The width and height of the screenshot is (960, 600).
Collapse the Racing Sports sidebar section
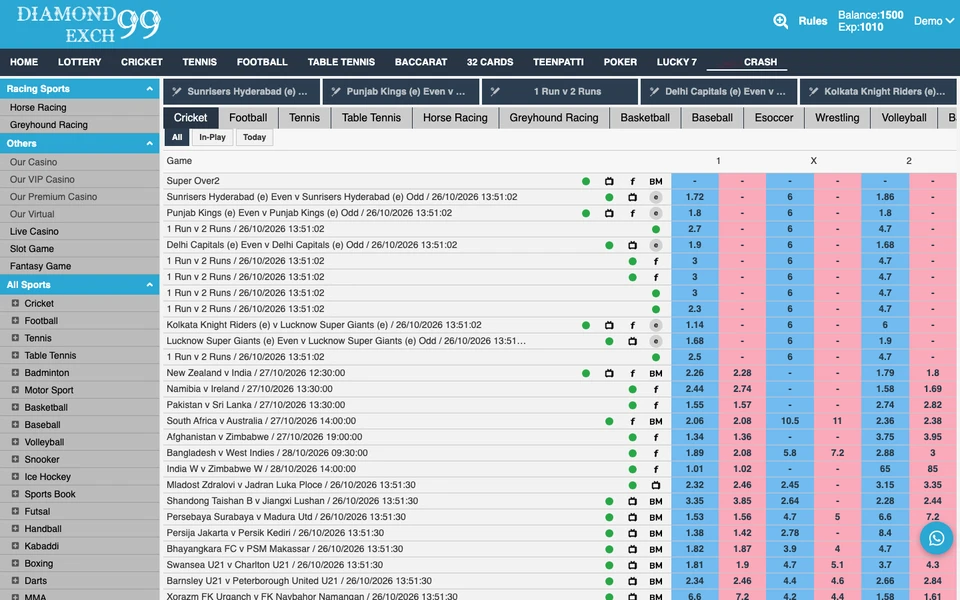[x=149, y=89]
